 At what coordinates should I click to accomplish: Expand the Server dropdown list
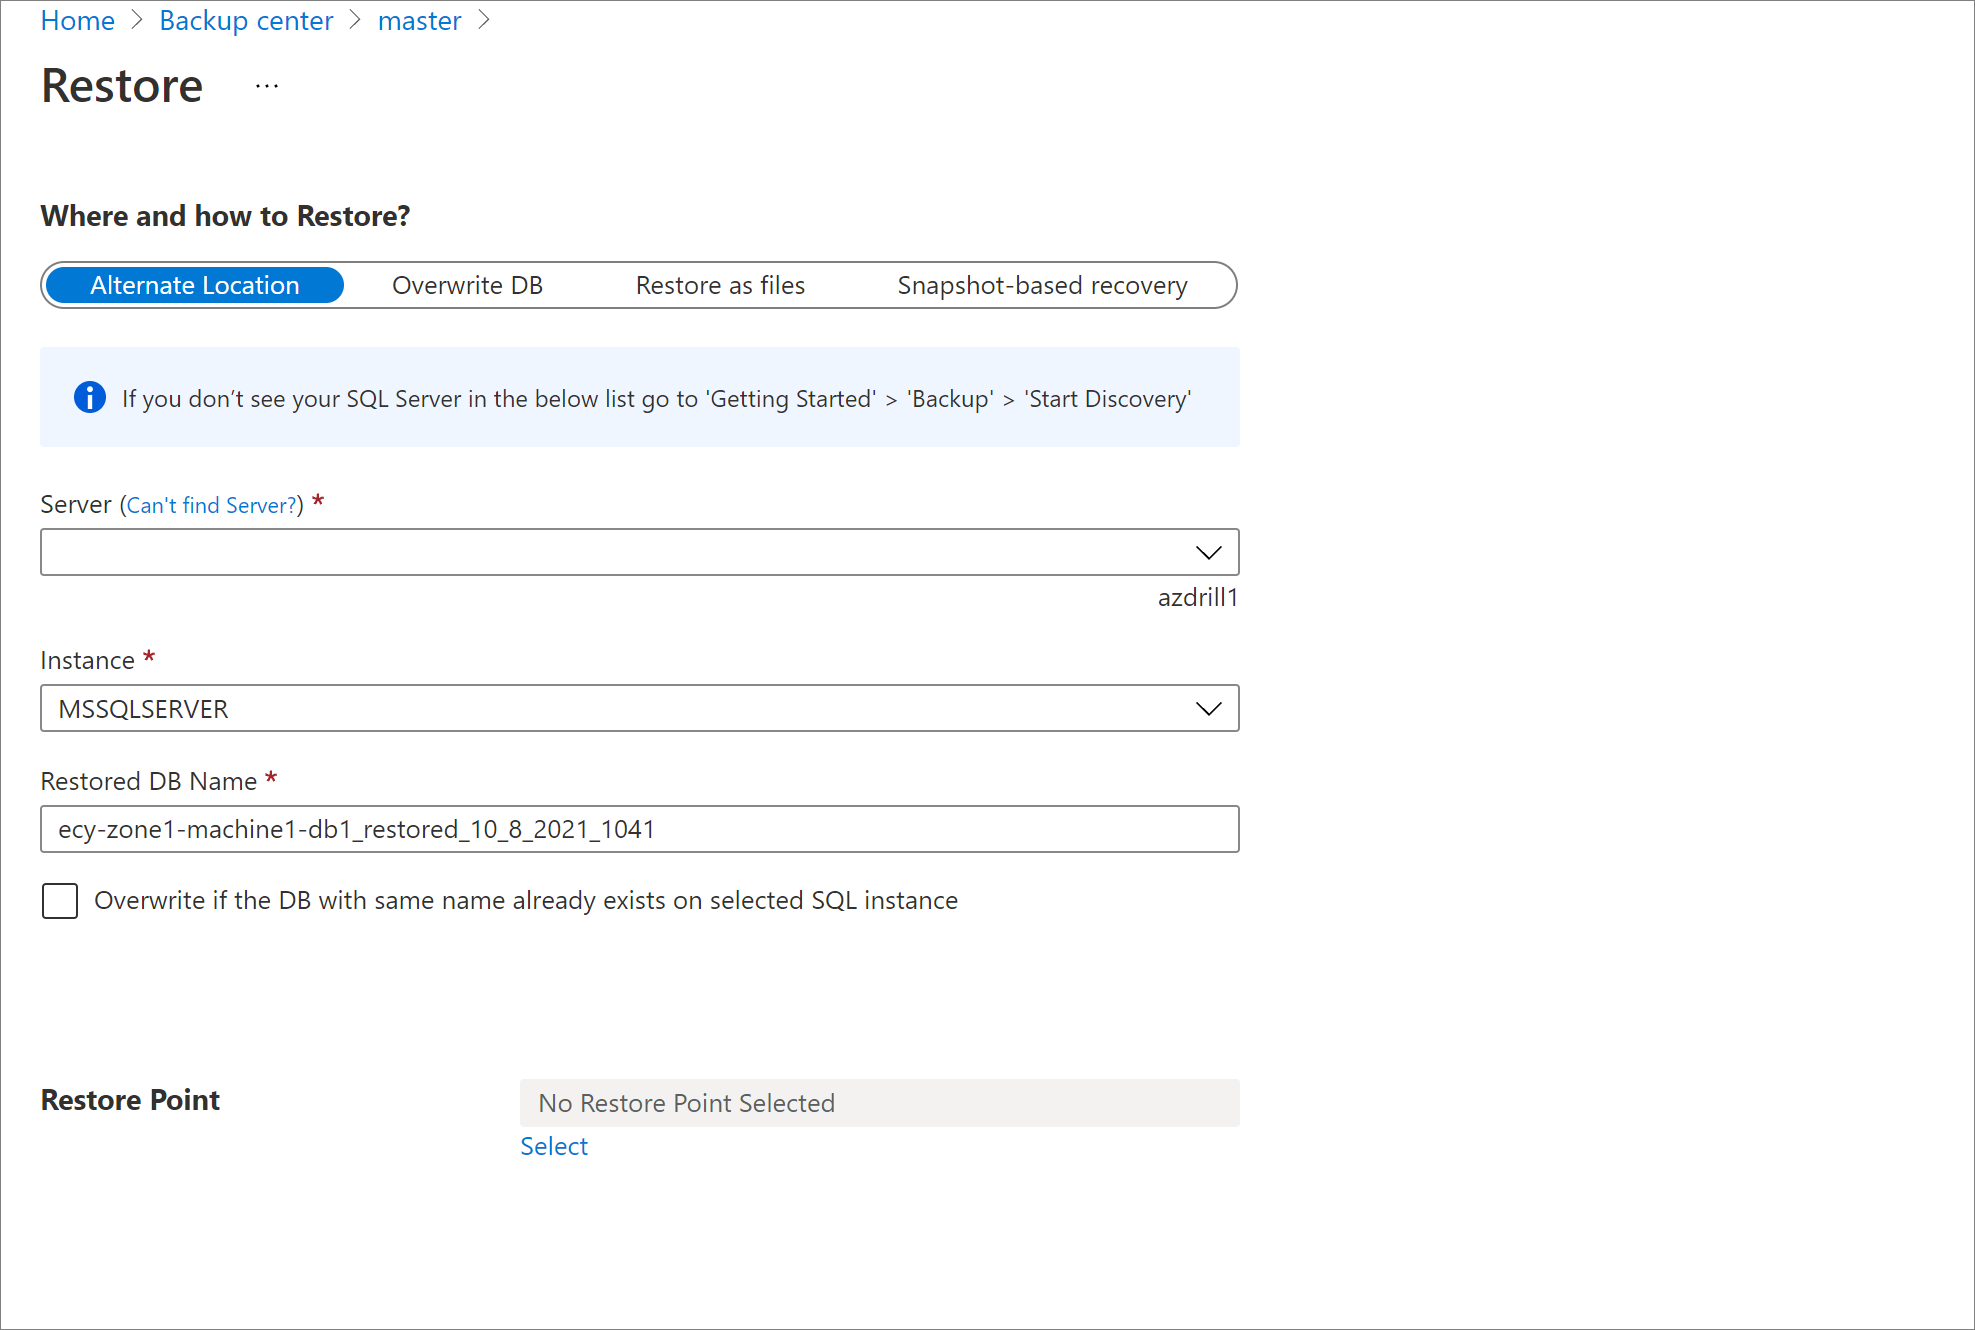640,552
